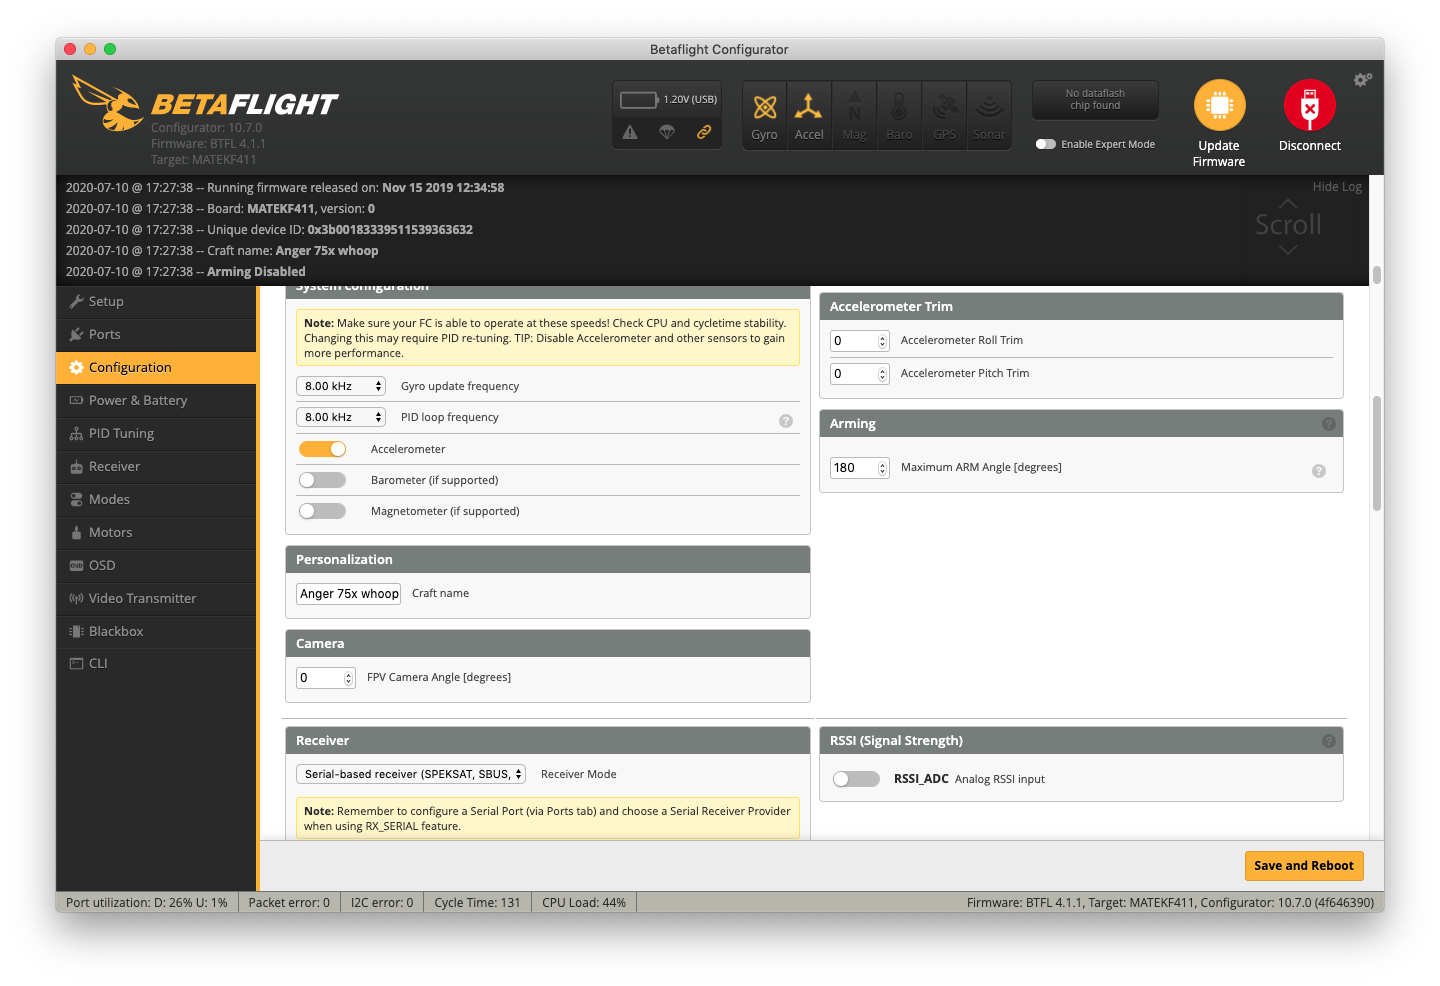
Task: Adjust Accelerometer Pitch Trim stepper
Action: (x=882, y=374)
